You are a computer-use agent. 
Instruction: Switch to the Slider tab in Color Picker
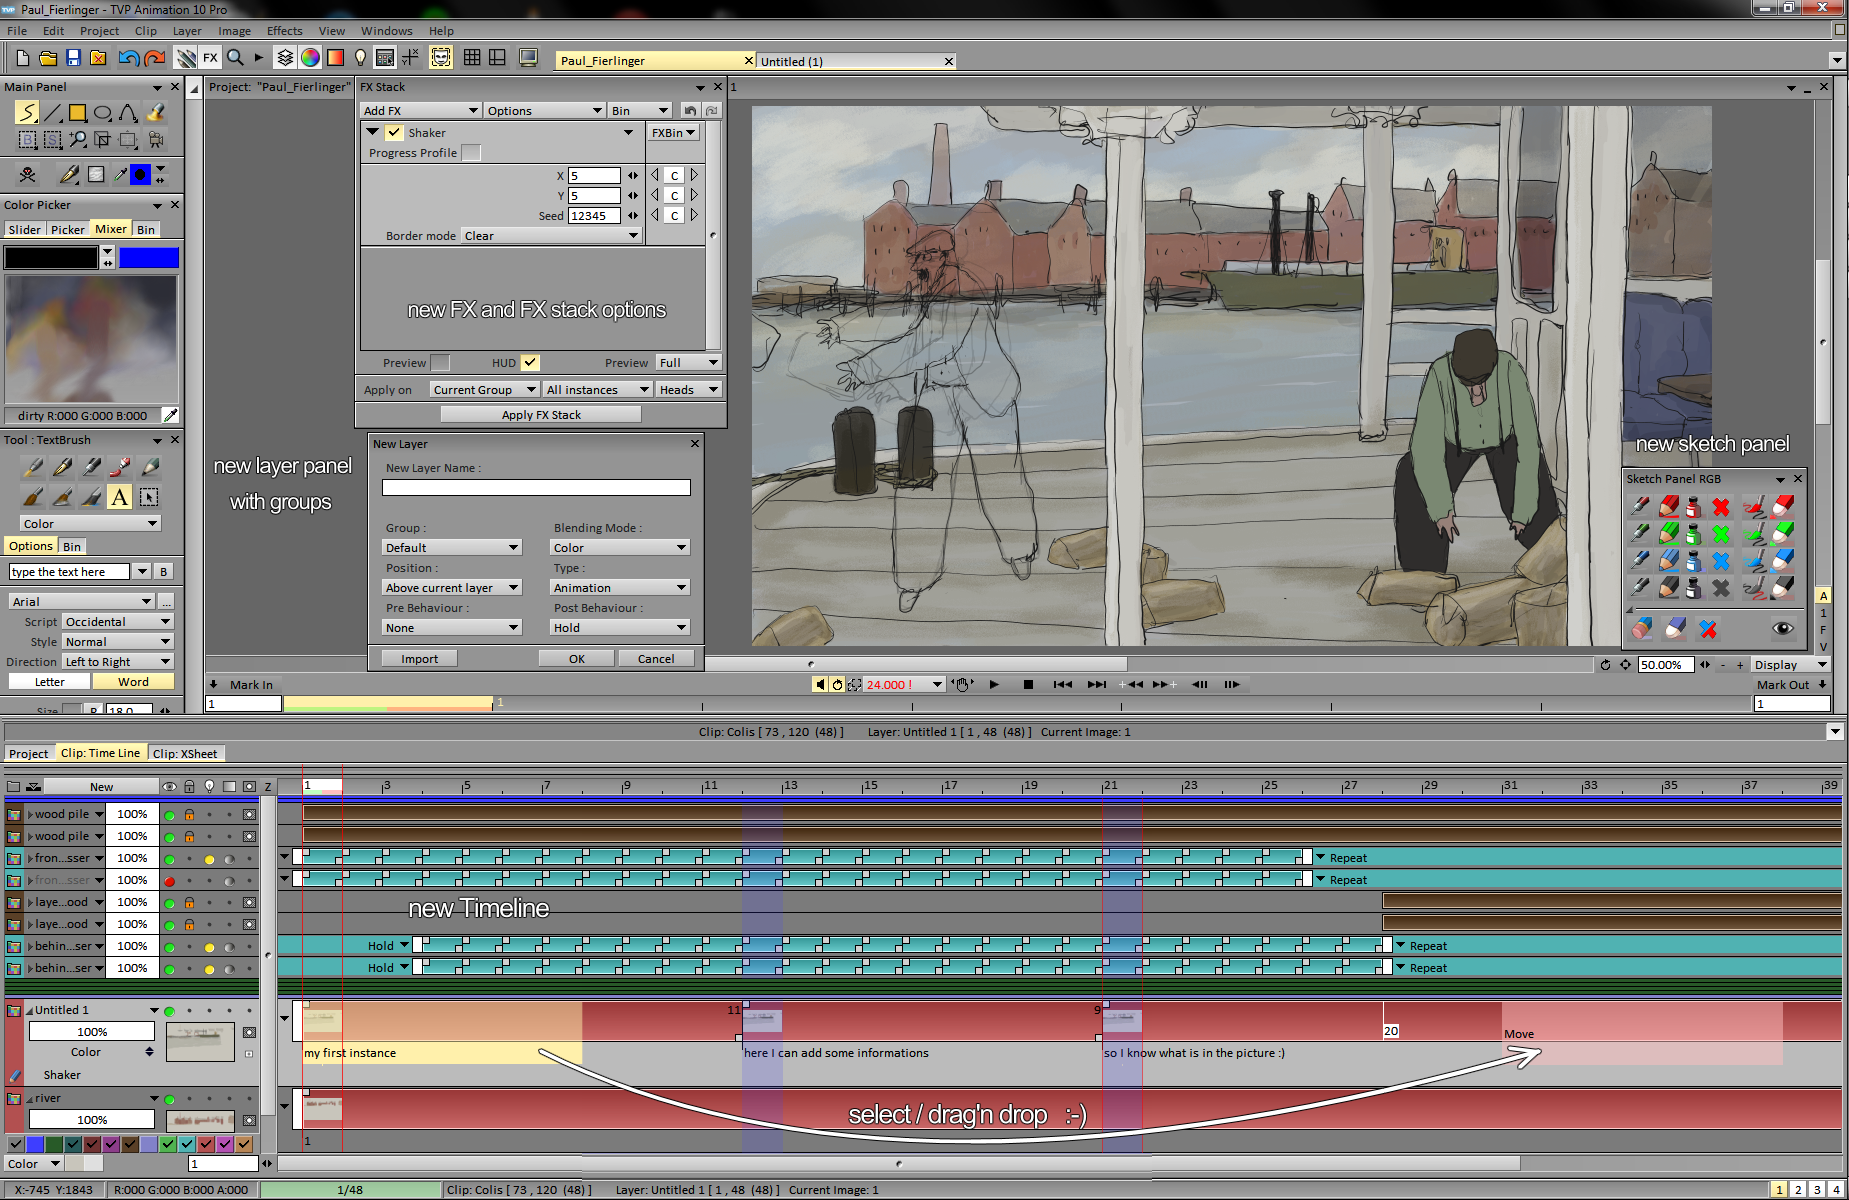(24, 230)
